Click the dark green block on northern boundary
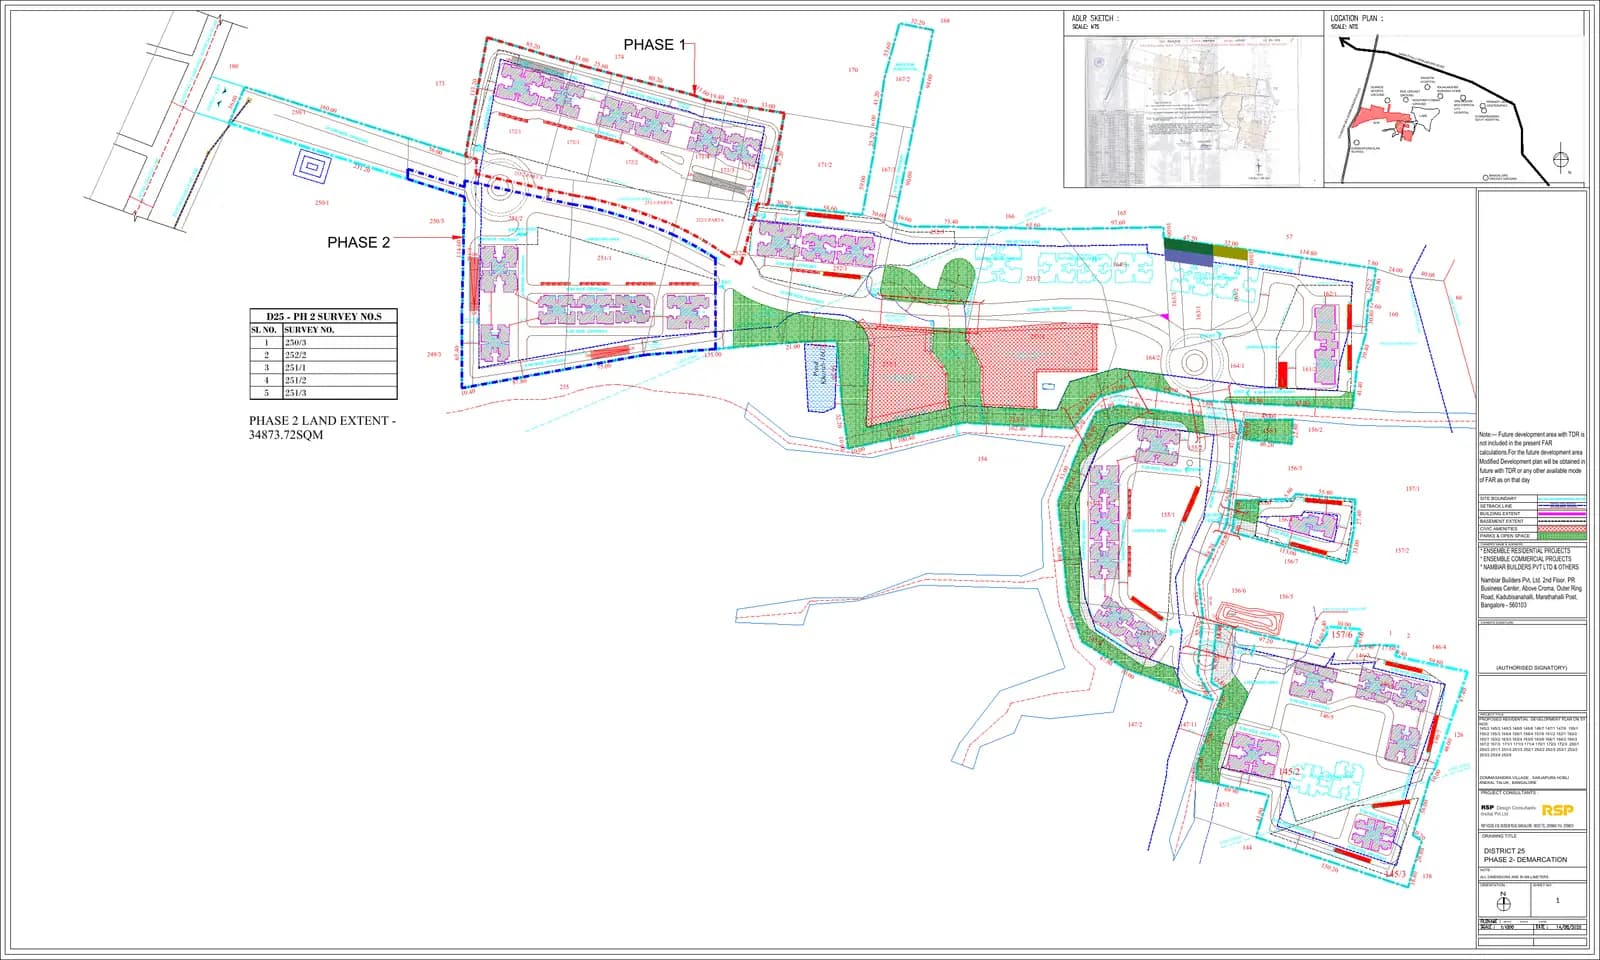This screenshot has height=960, width=1600. [1188, 244]
